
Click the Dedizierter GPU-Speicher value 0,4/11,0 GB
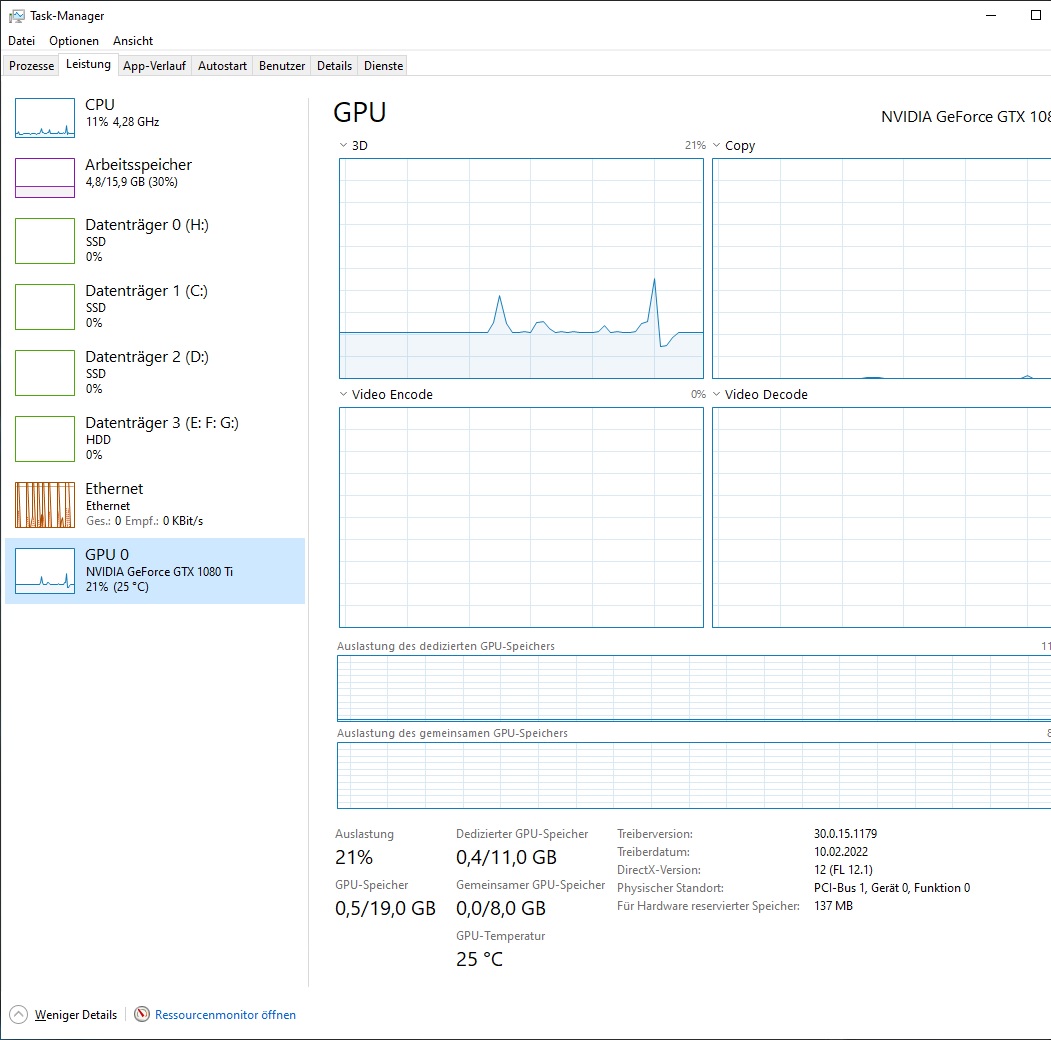tap(507, 857)
